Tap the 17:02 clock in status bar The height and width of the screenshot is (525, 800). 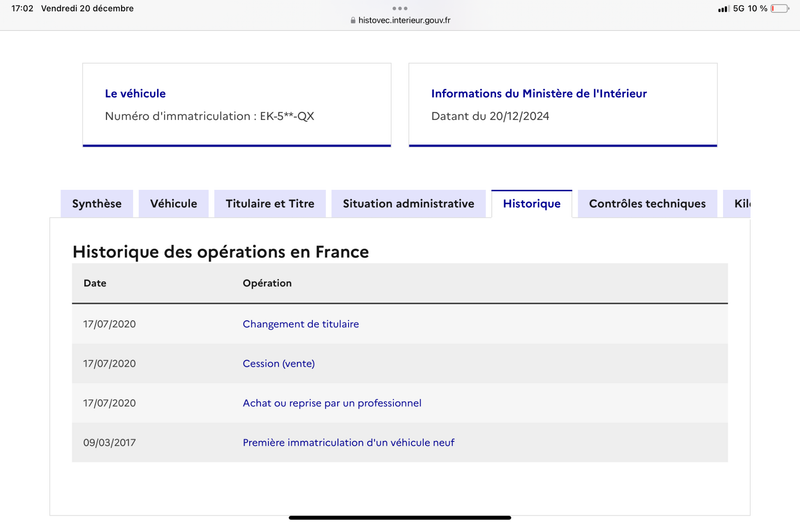(x=22, y=8)
